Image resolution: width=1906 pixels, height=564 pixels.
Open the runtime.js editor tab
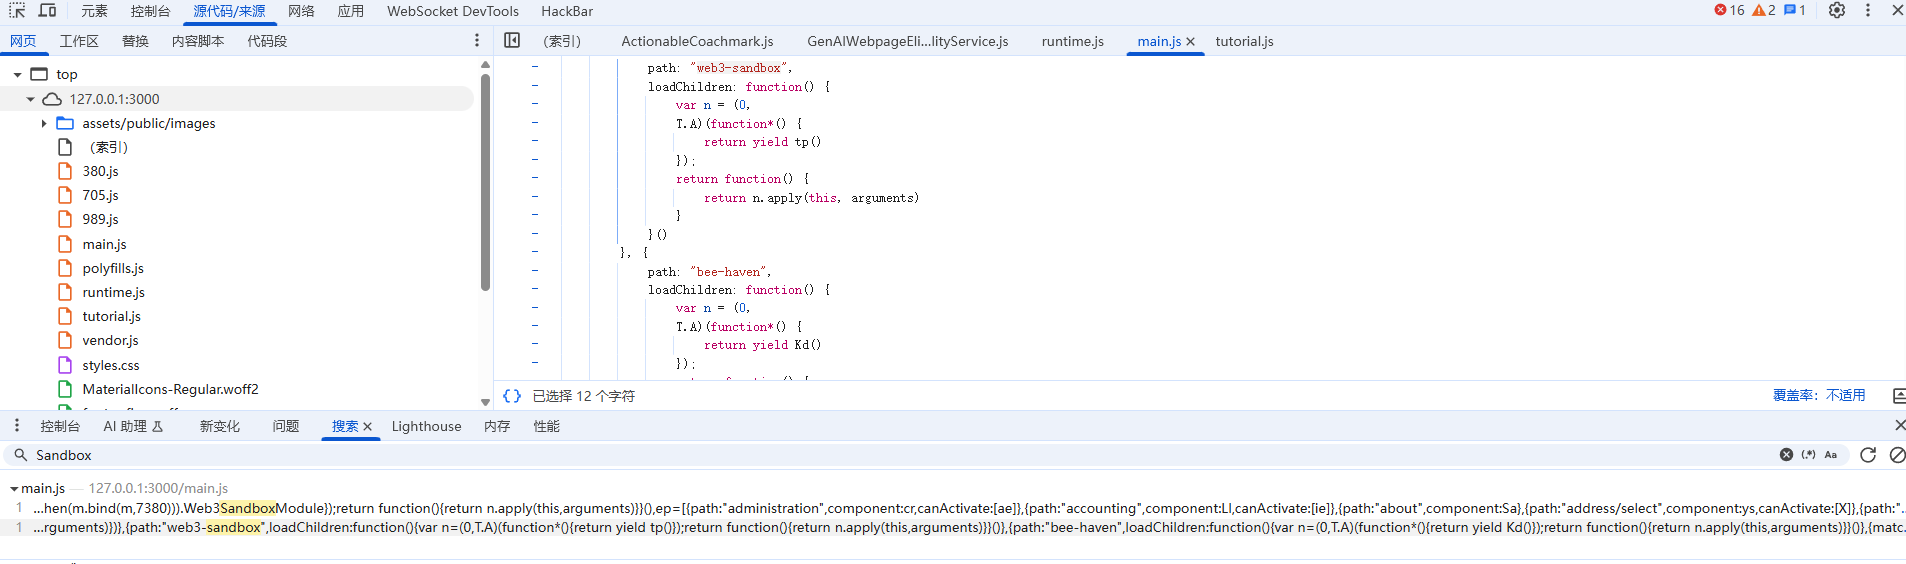pyautogui.click(x=1072, y=41)
